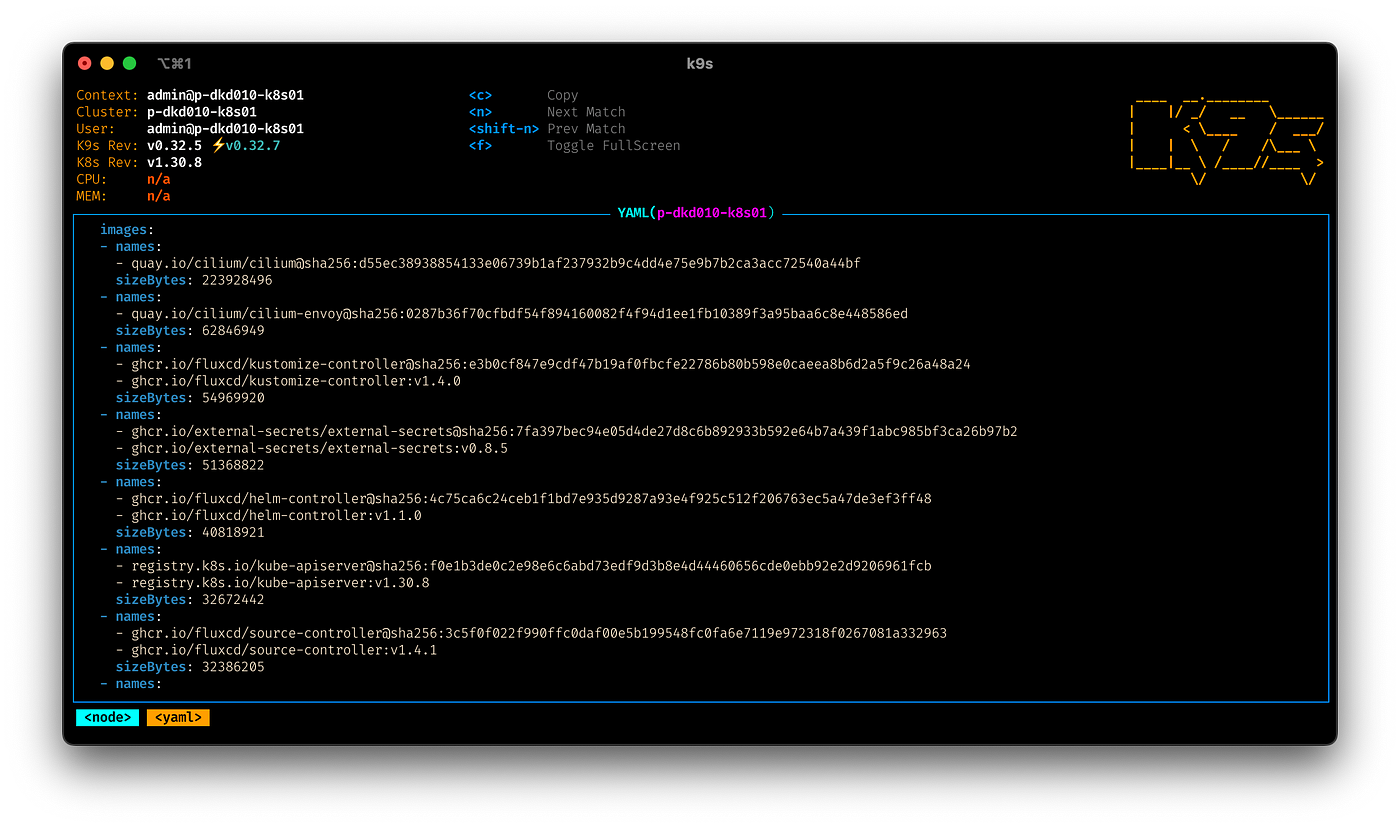Click the new version v0.32.7 text
Screen dimensions: 1400x828
point(253,146)
